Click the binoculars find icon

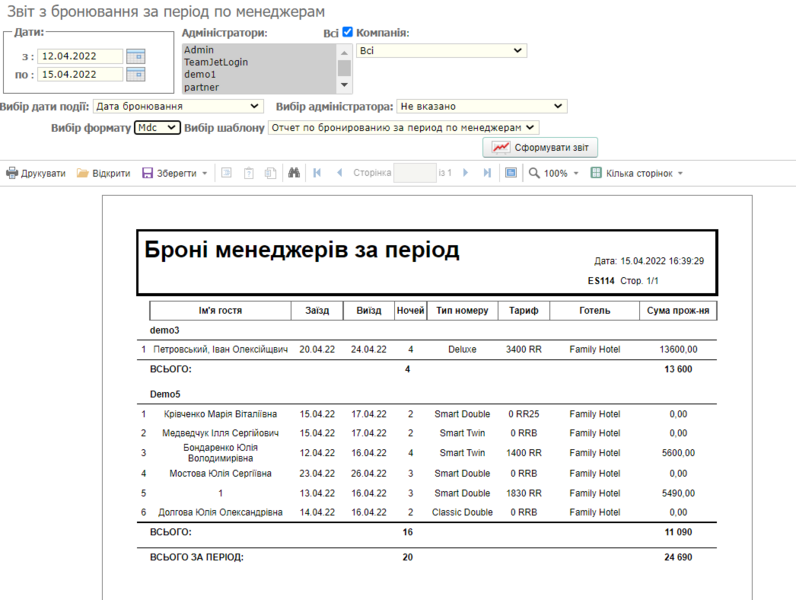click(294, 173)
